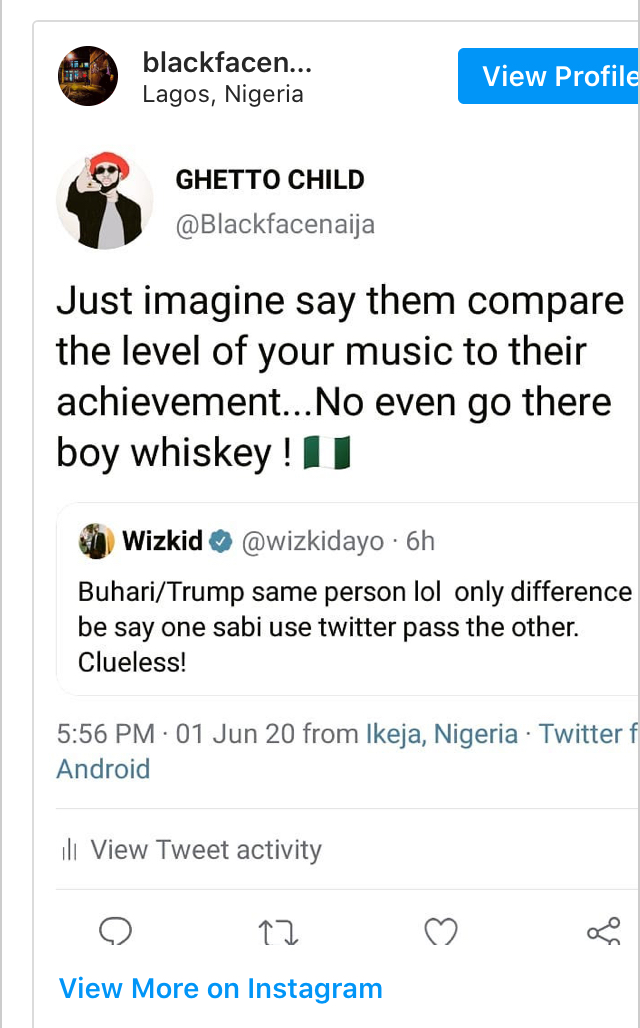Click View Tweet activity text
The width and height of the screenshot is (640, 1028).
206,850
